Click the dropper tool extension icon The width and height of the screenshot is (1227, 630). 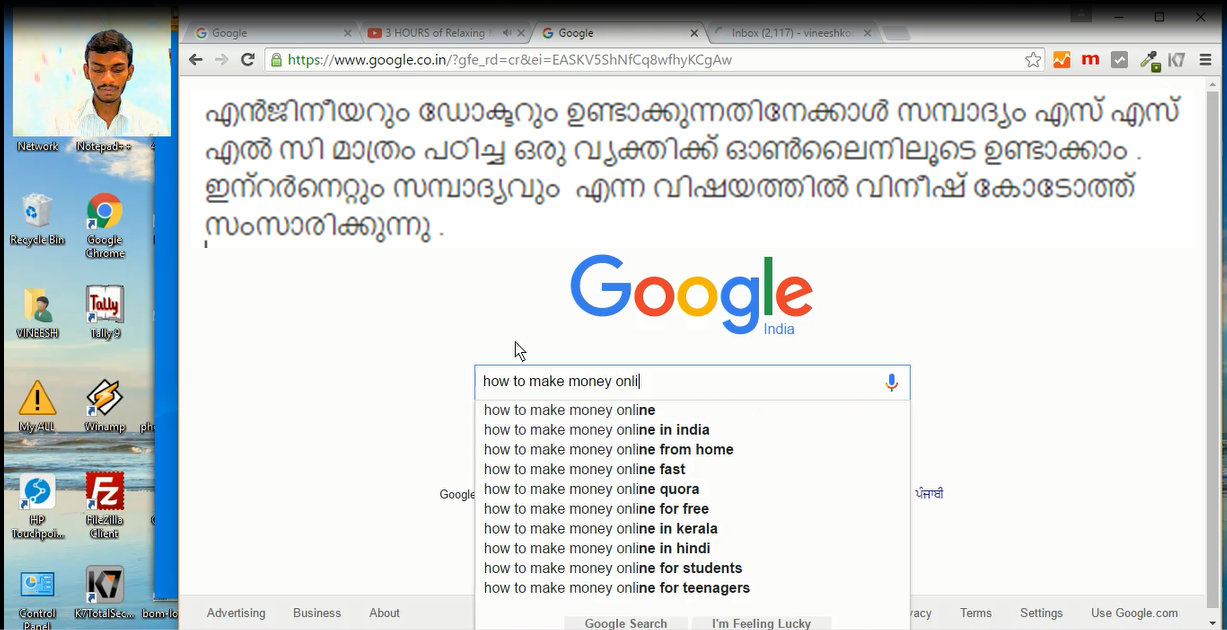(1150, 61)
